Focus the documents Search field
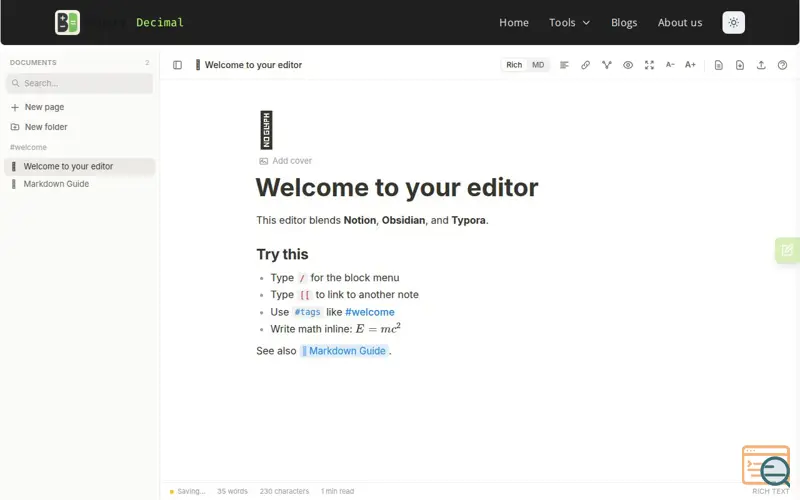Viewport: 800px width, 500px height. point(80,83)
